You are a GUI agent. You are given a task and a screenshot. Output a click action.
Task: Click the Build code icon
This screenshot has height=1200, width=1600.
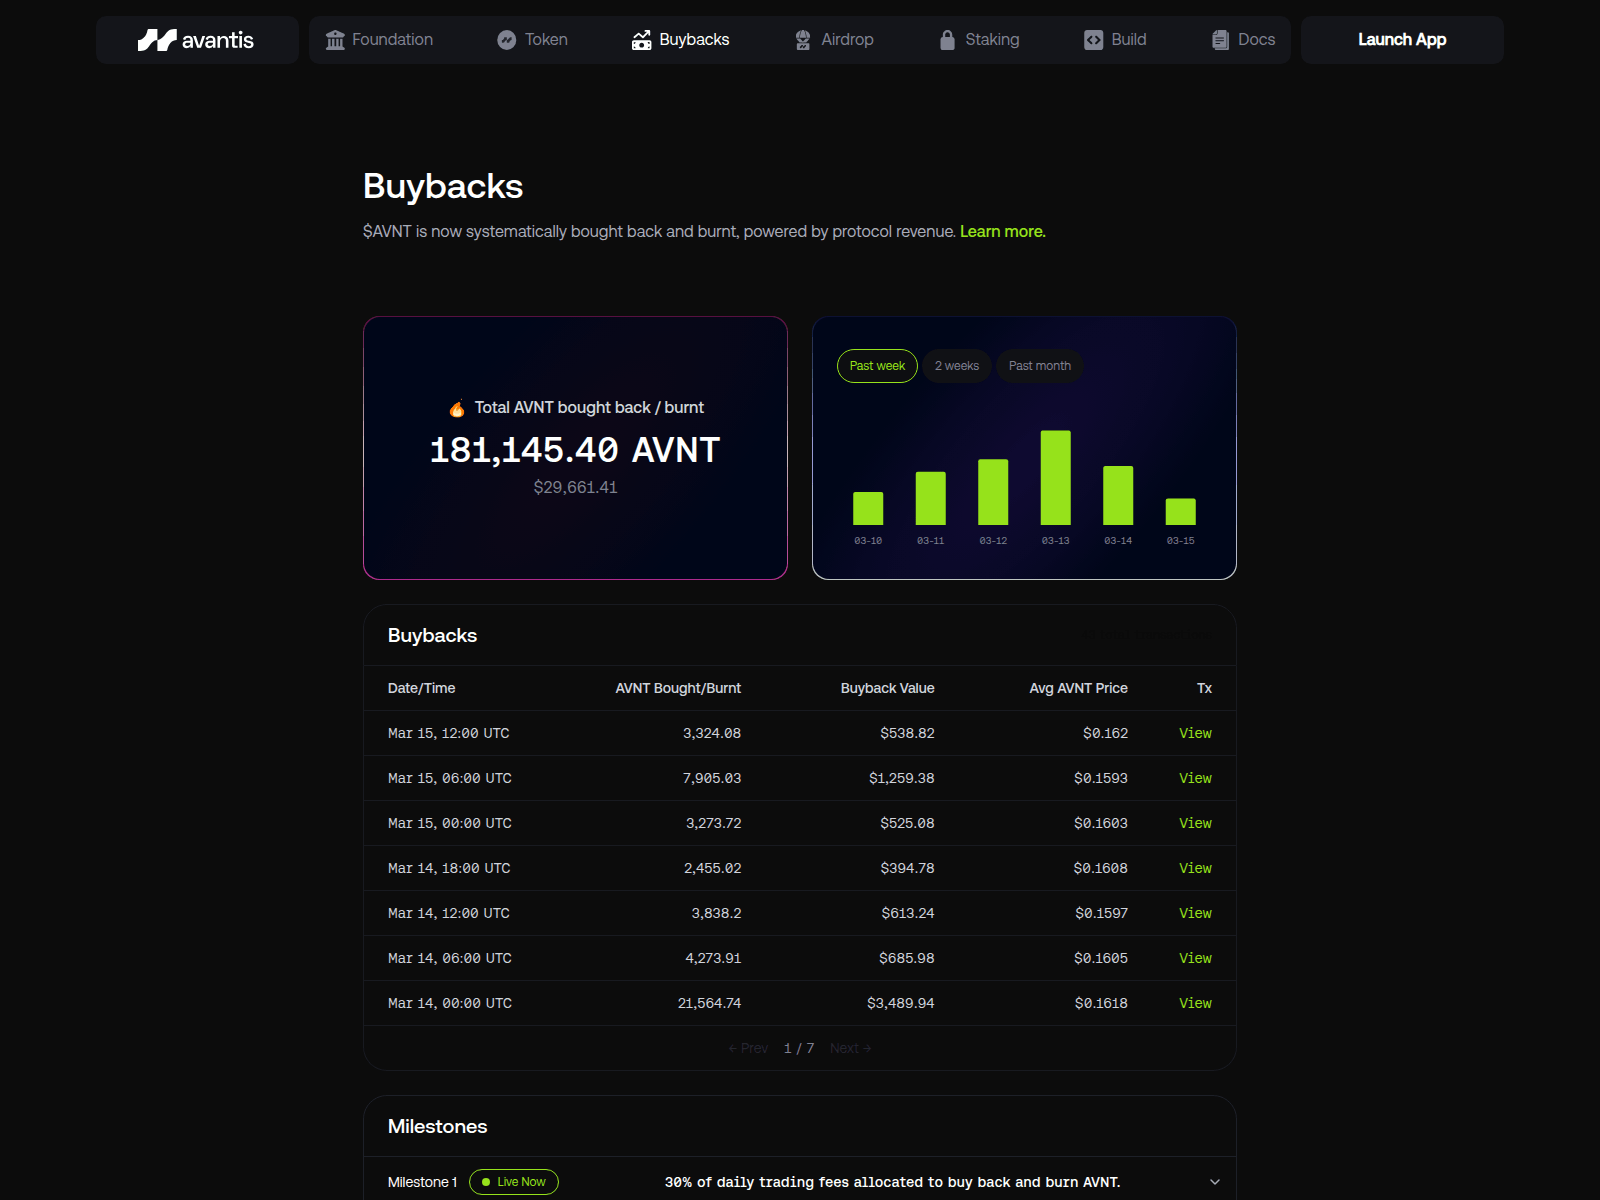[1093, 40]
